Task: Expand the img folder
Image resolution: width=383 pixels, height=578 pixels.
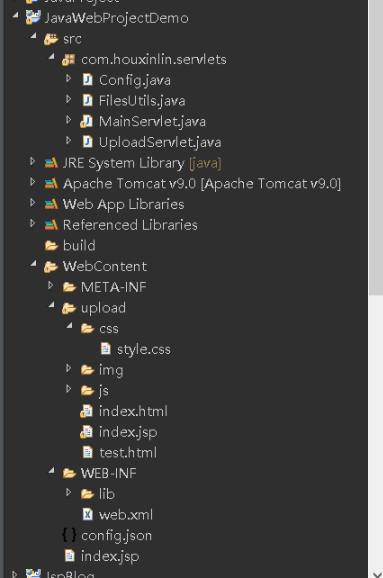Action: point(69,368)
